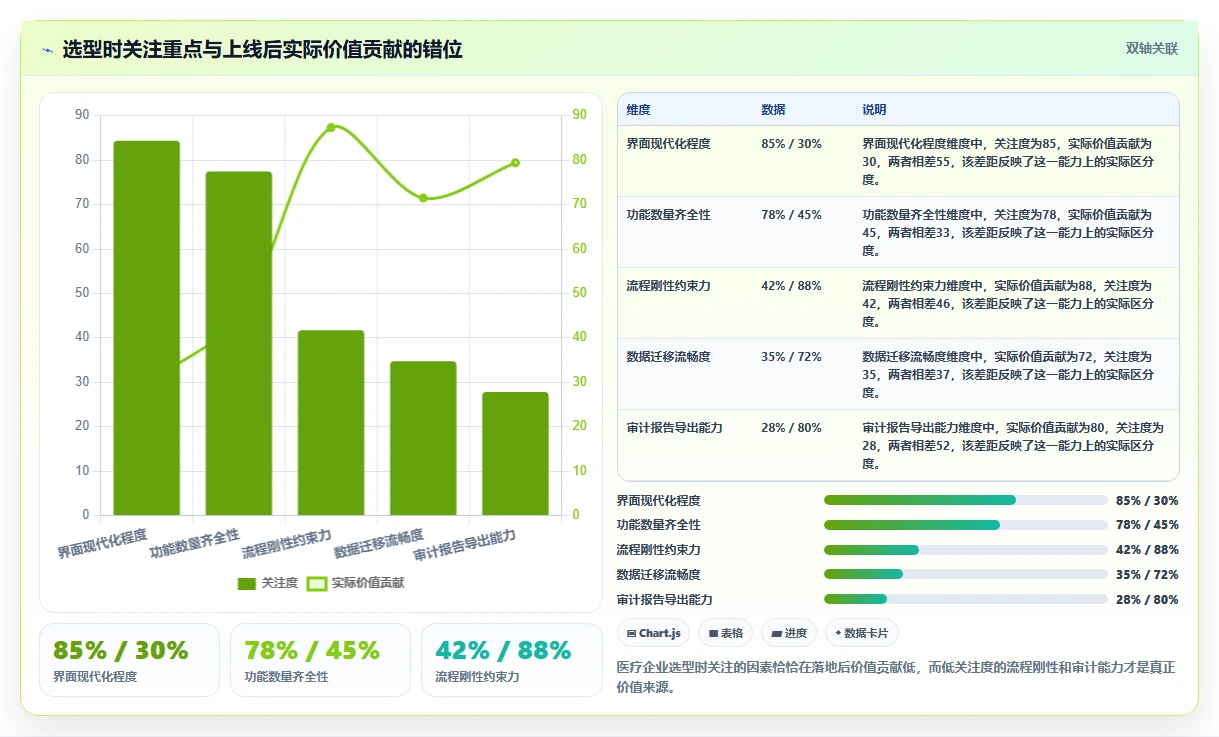
Task: Click the summary paragraph about 医疗企业选型
Action: [x=897, y=677]
